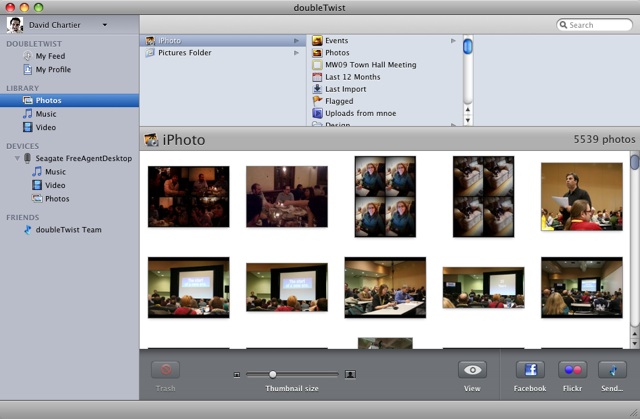Screen dimensions: 640x419
Task: Click the Library Photos icon
Action: (27, 100)
